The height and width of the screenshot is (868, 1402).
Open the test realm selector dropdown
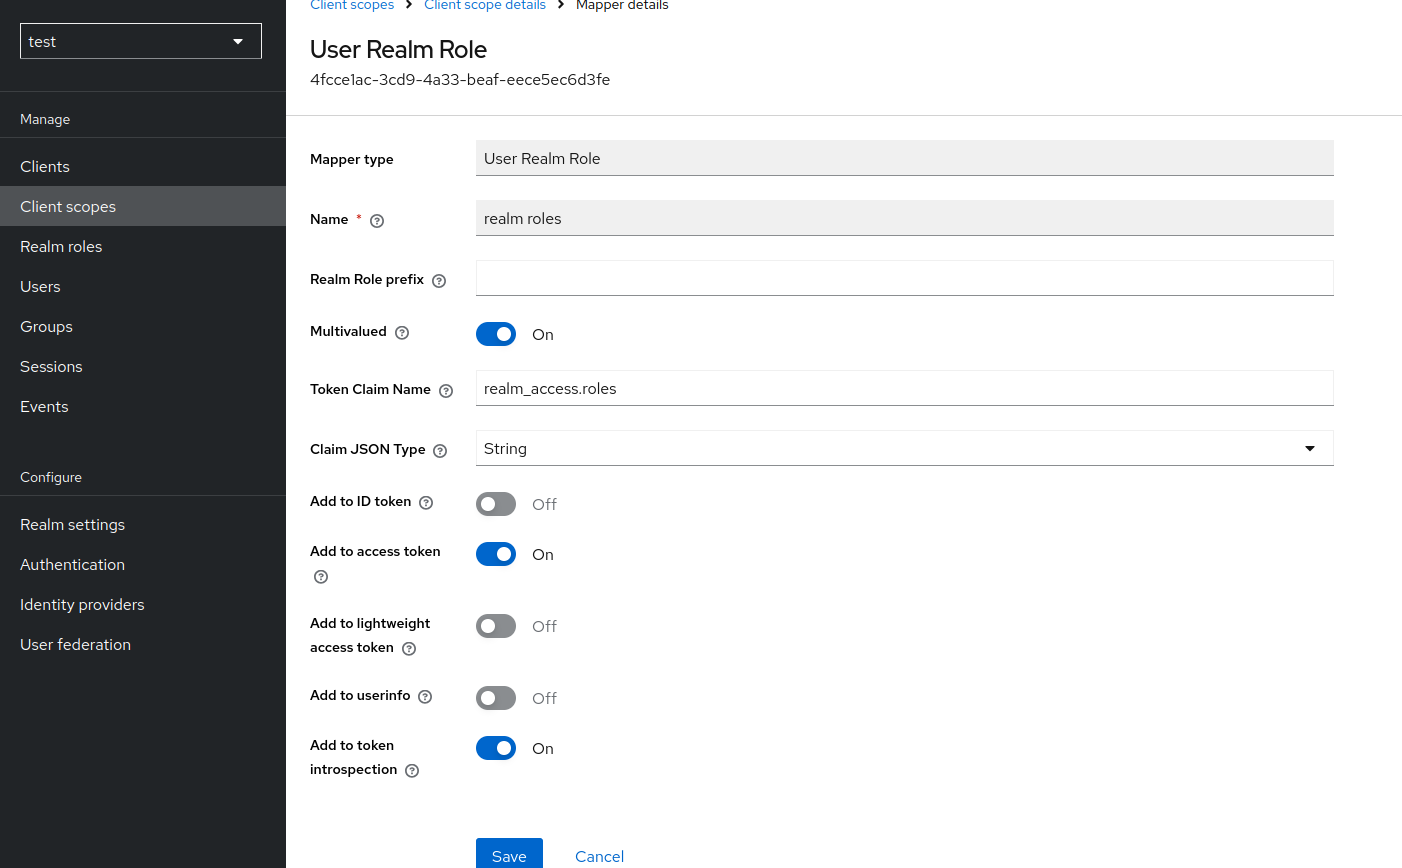[x=141, y=41]
